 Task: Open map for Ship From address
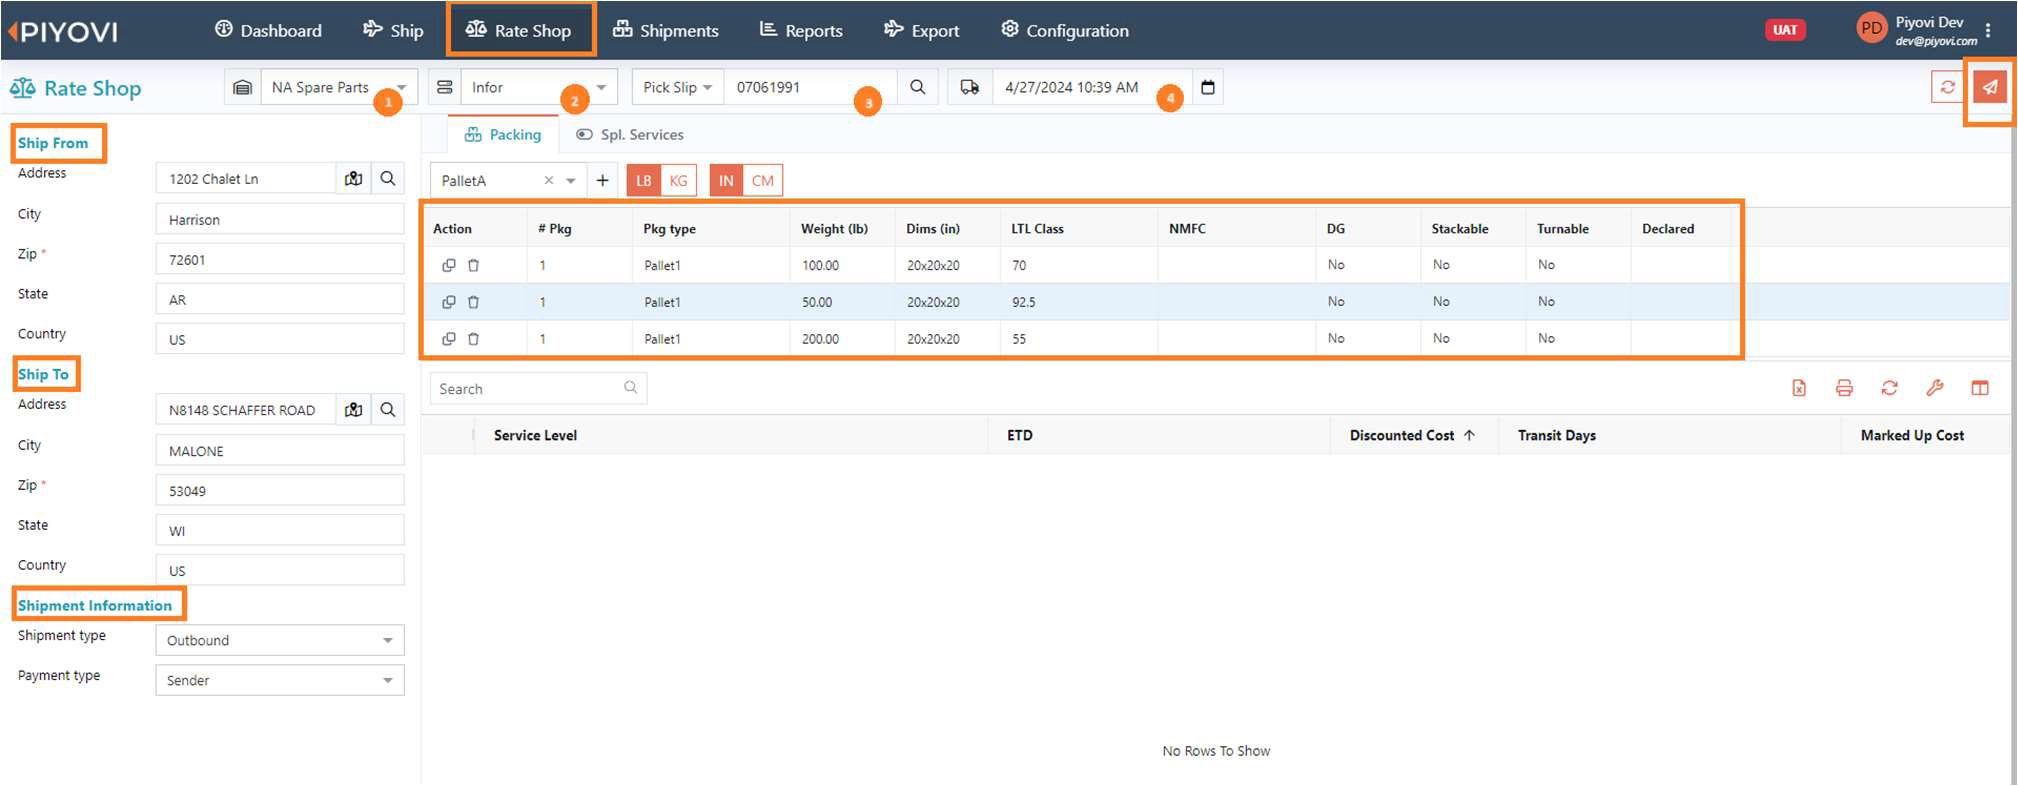(x=354, y=179)
